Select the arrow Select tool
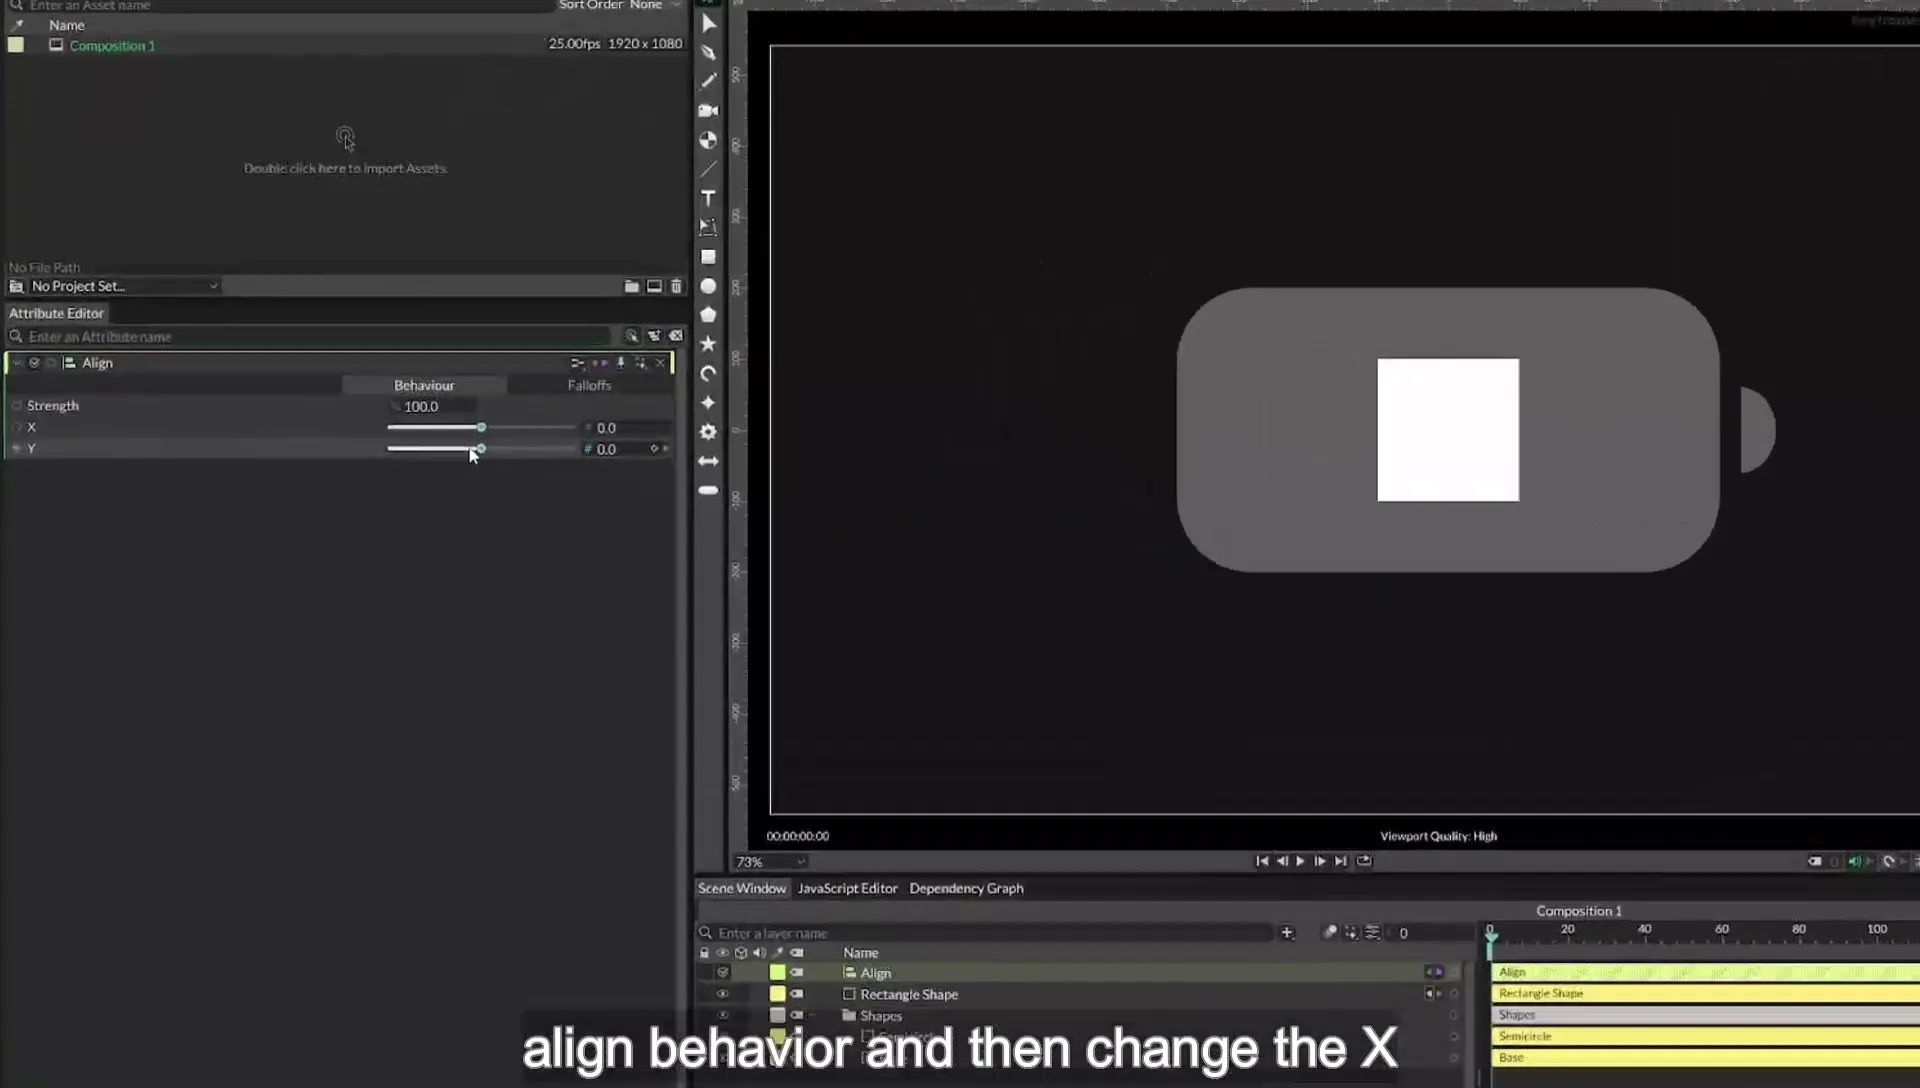 point(709,24)
